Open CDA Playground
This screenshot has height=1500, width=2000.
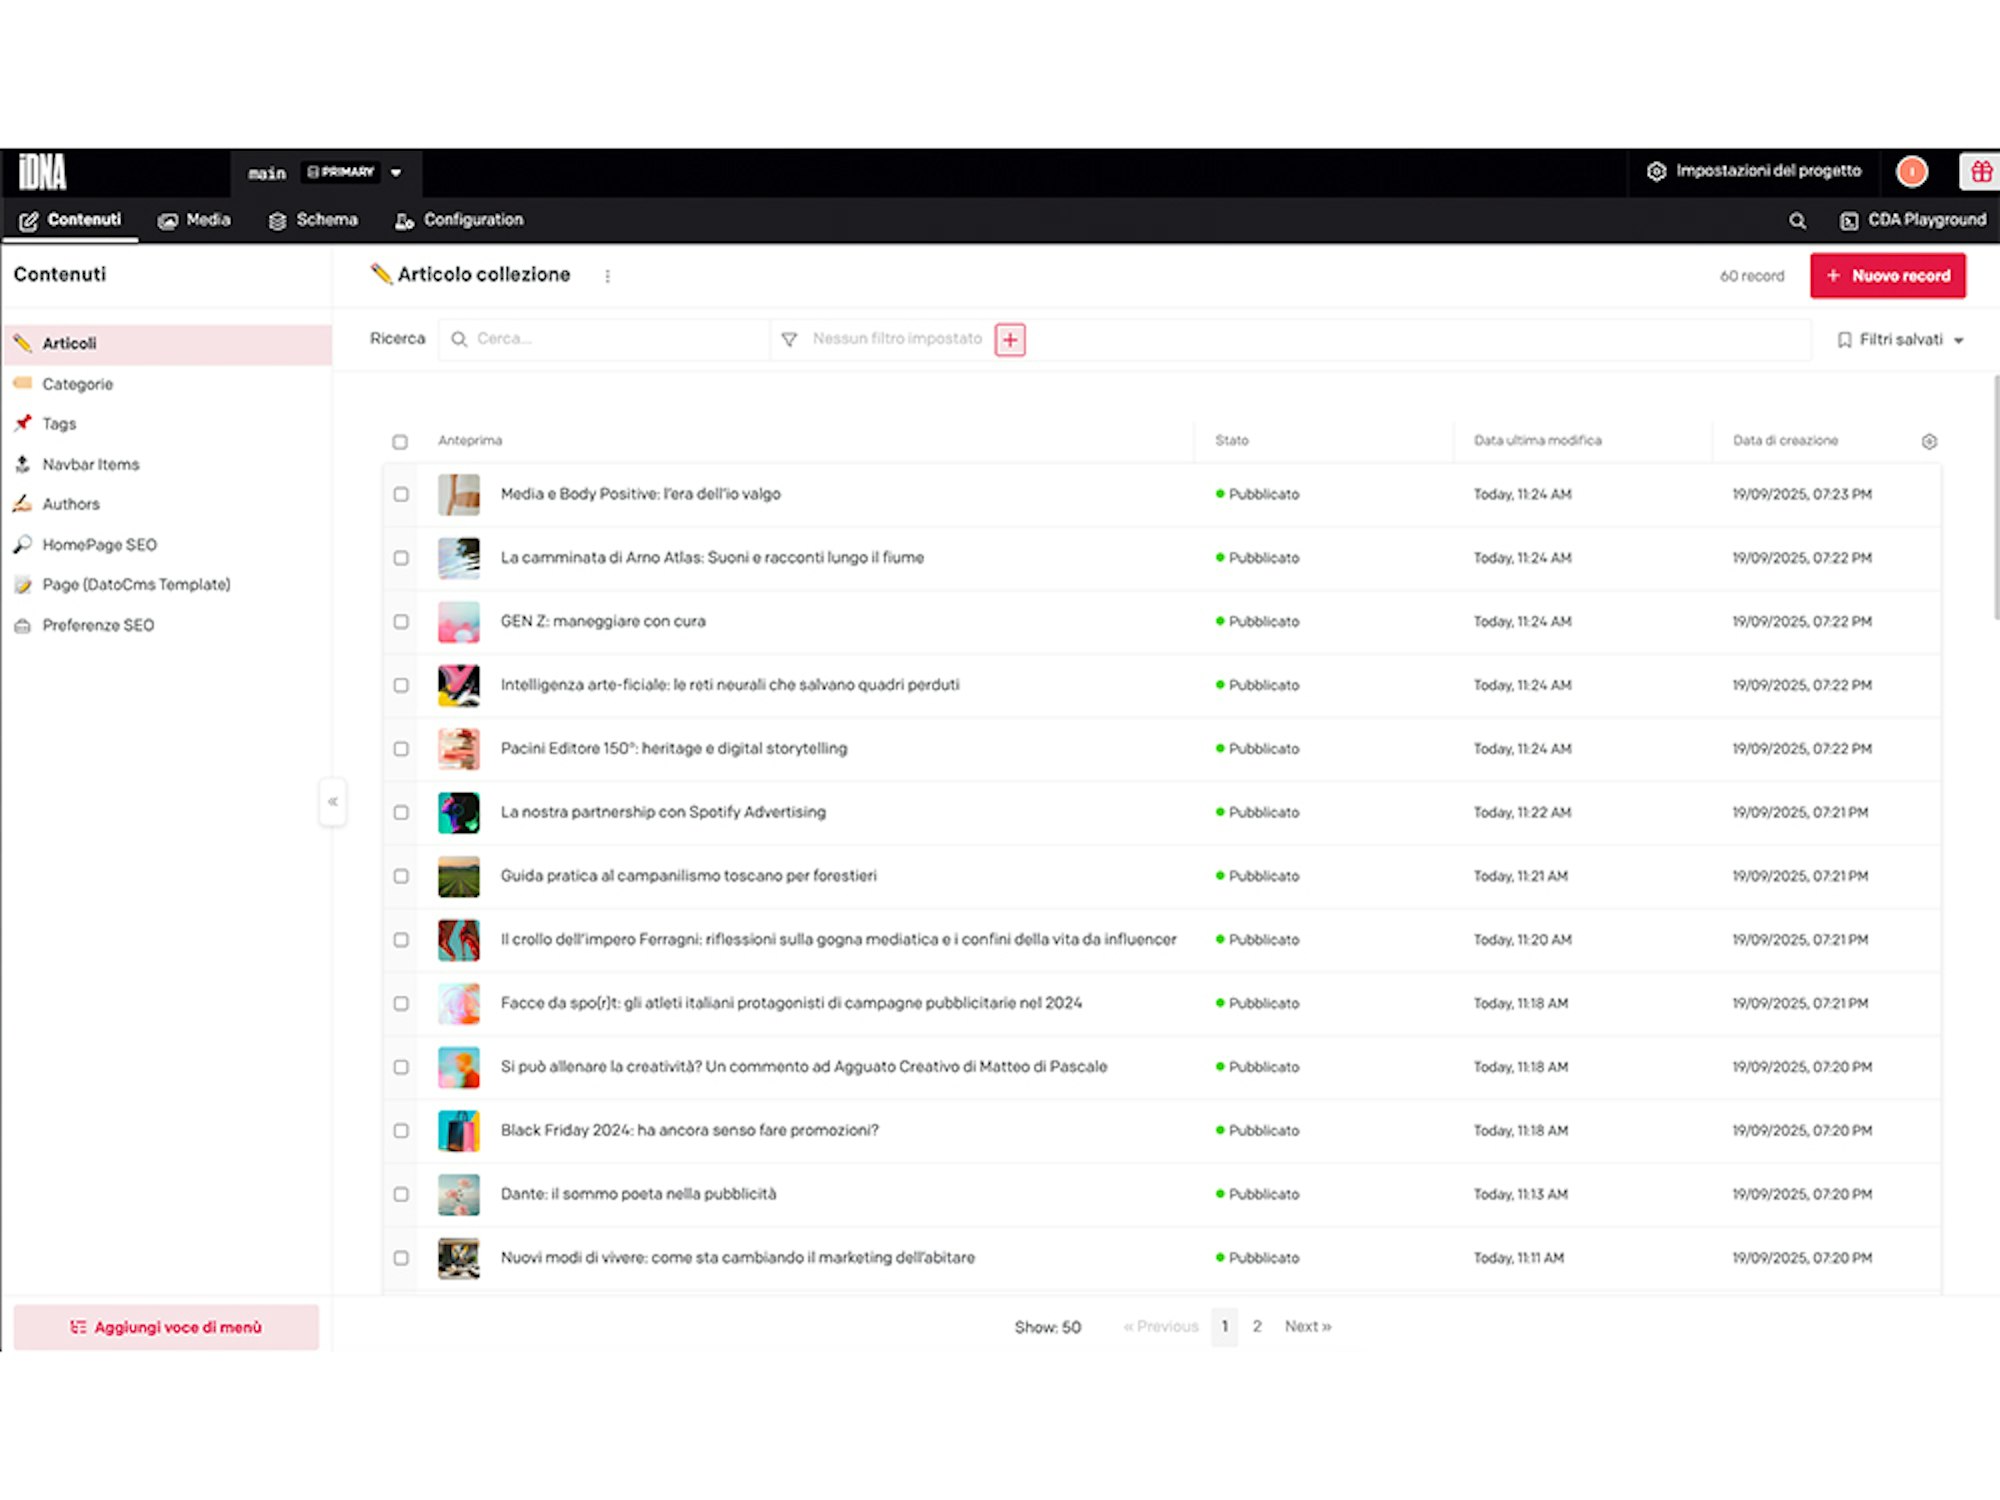pos(1913,220)
